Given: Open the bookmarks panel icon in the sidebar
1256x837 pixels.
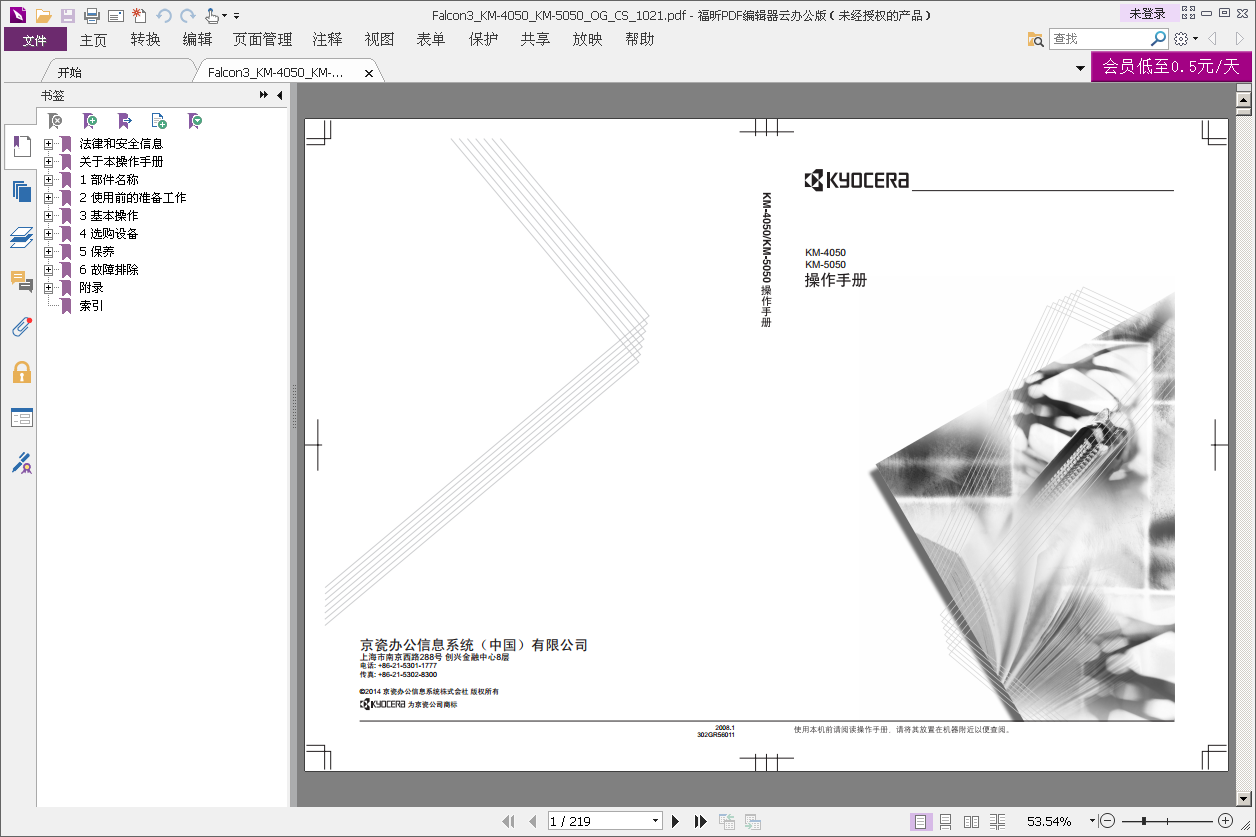Looking at the screenshot, I should point(20,148).
